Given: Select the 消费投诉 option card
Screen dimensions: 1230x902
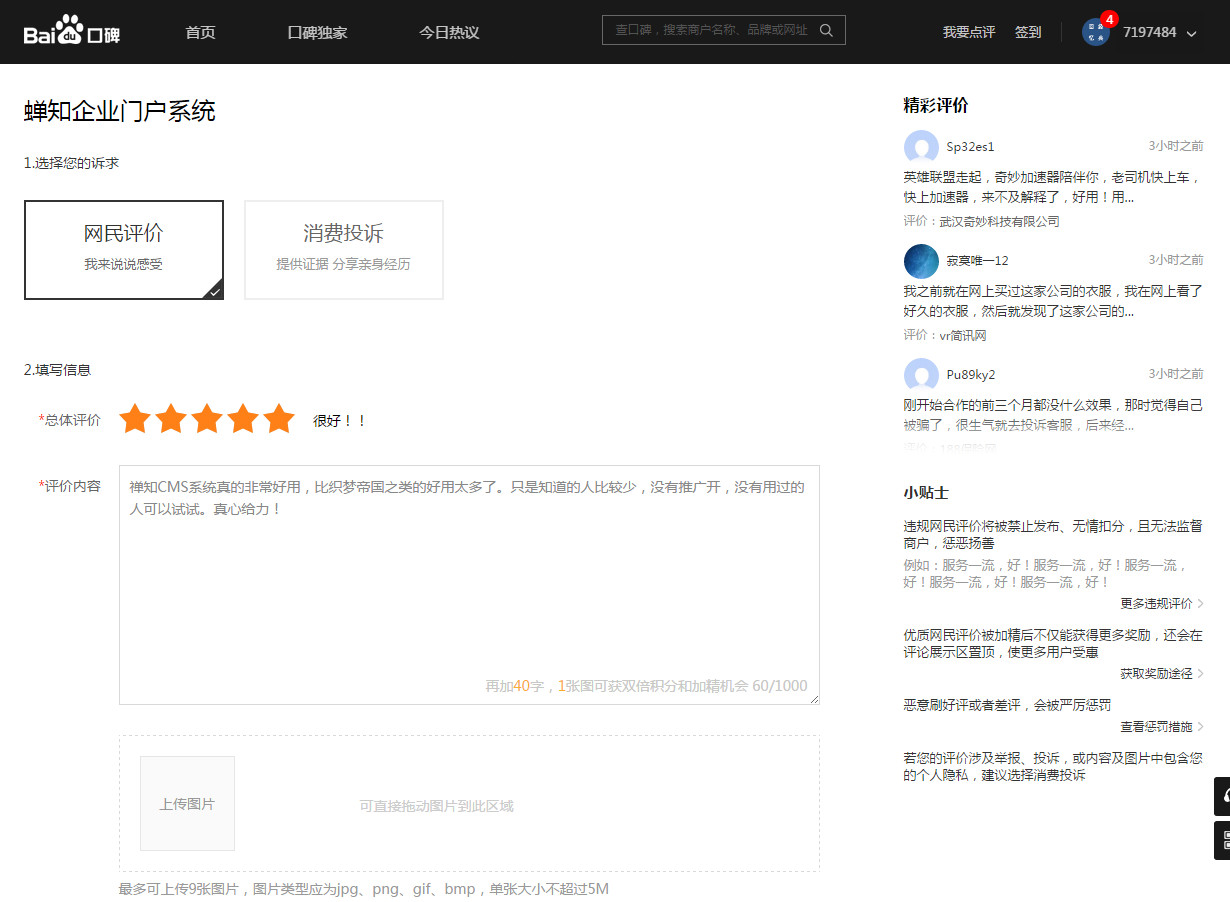Looking at the screenshot, I should pos(344,250).
